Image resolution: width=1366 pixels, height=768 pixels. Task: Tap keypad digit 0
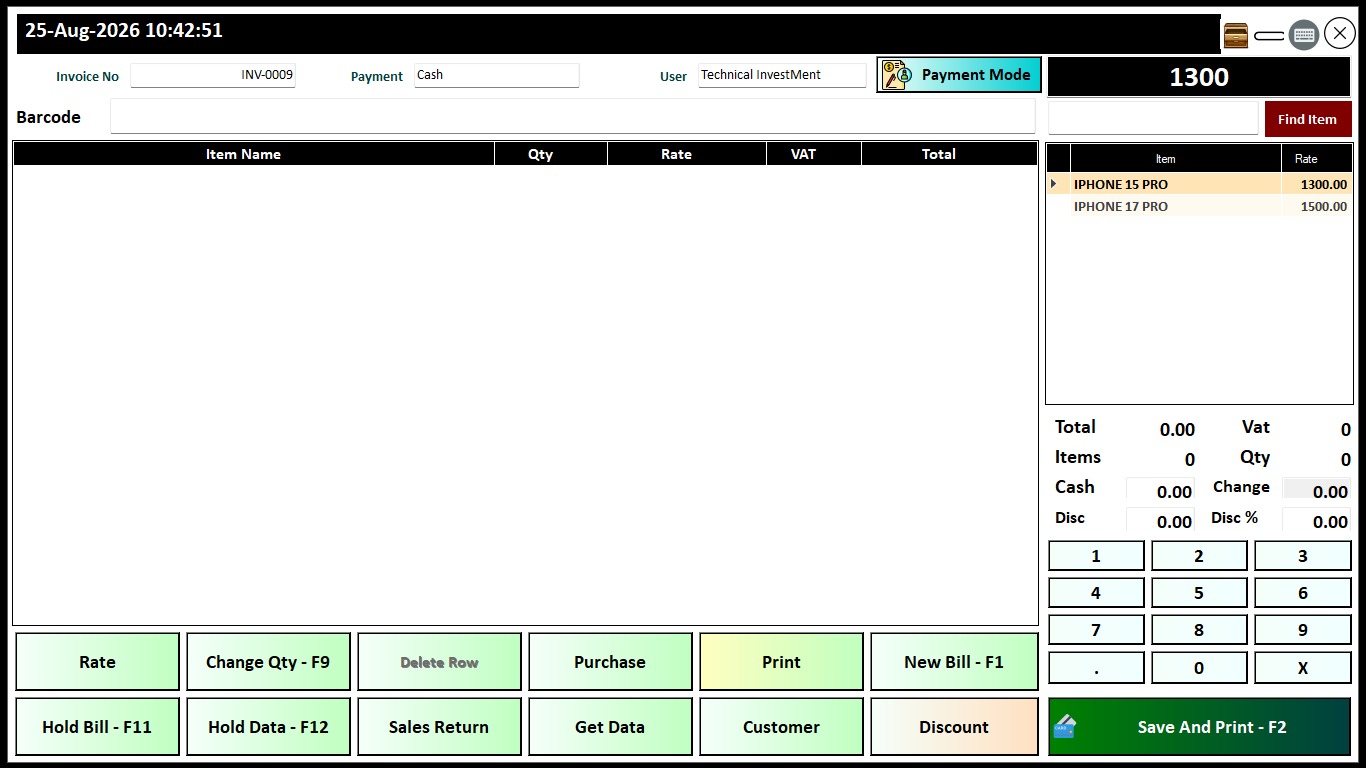click(x=1199, y=668)
